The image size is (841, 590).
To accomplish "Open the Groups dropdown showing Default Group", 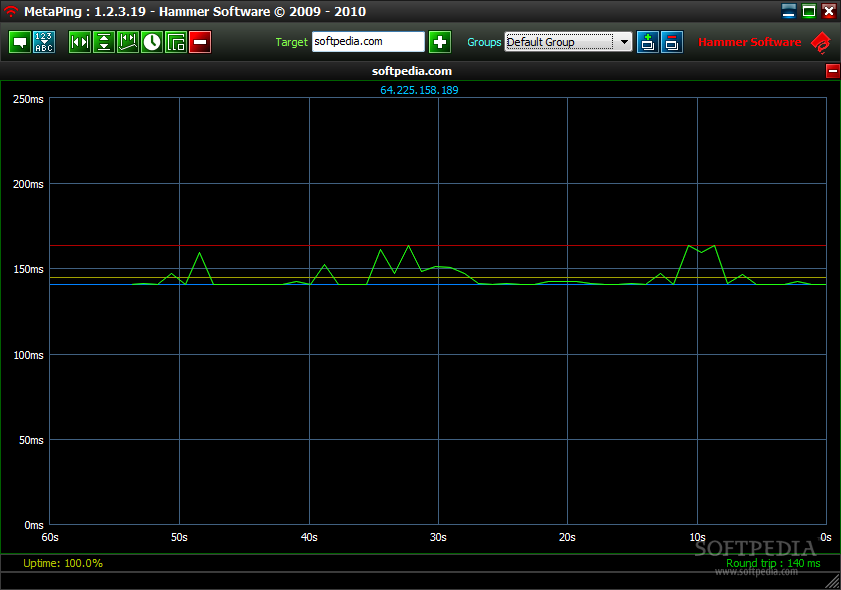I will point(568,42).
